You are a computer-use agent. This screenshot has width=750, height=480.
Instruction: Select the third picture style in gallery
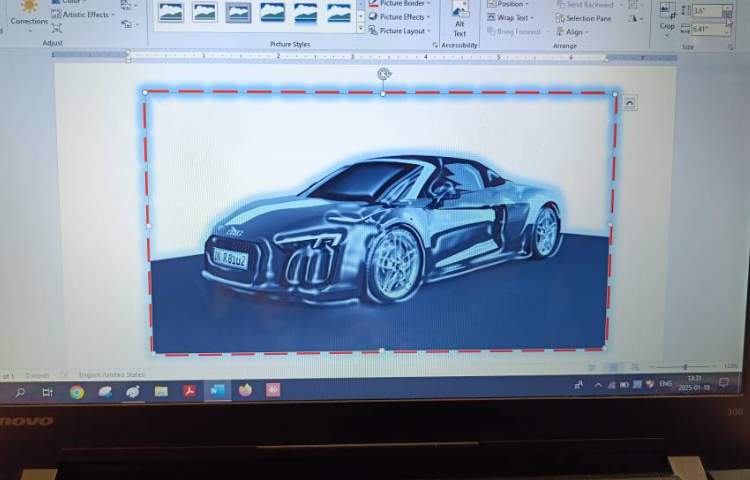click(x=238, y=12)
